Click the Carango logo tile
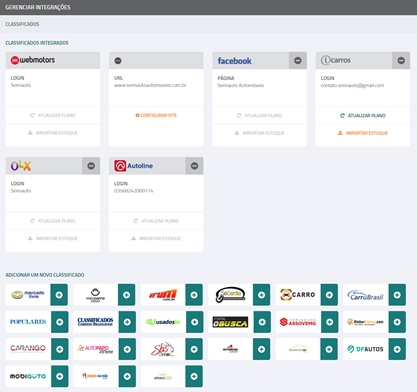The width and height of the screenshot is (417, 392). [x=28, y=349]
